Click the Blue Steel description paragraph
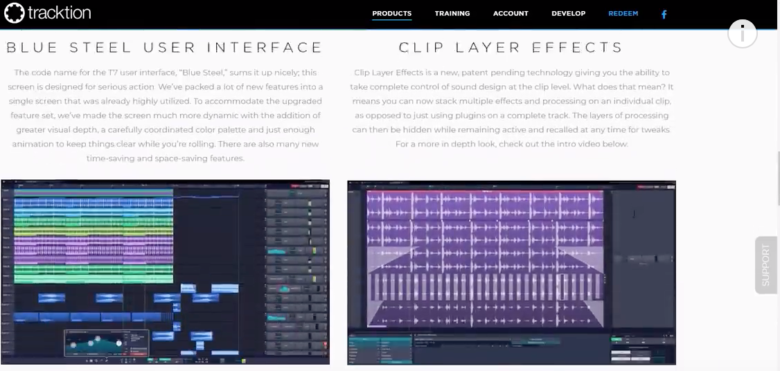Screen dimensions: 780x371 coord(165,115)
